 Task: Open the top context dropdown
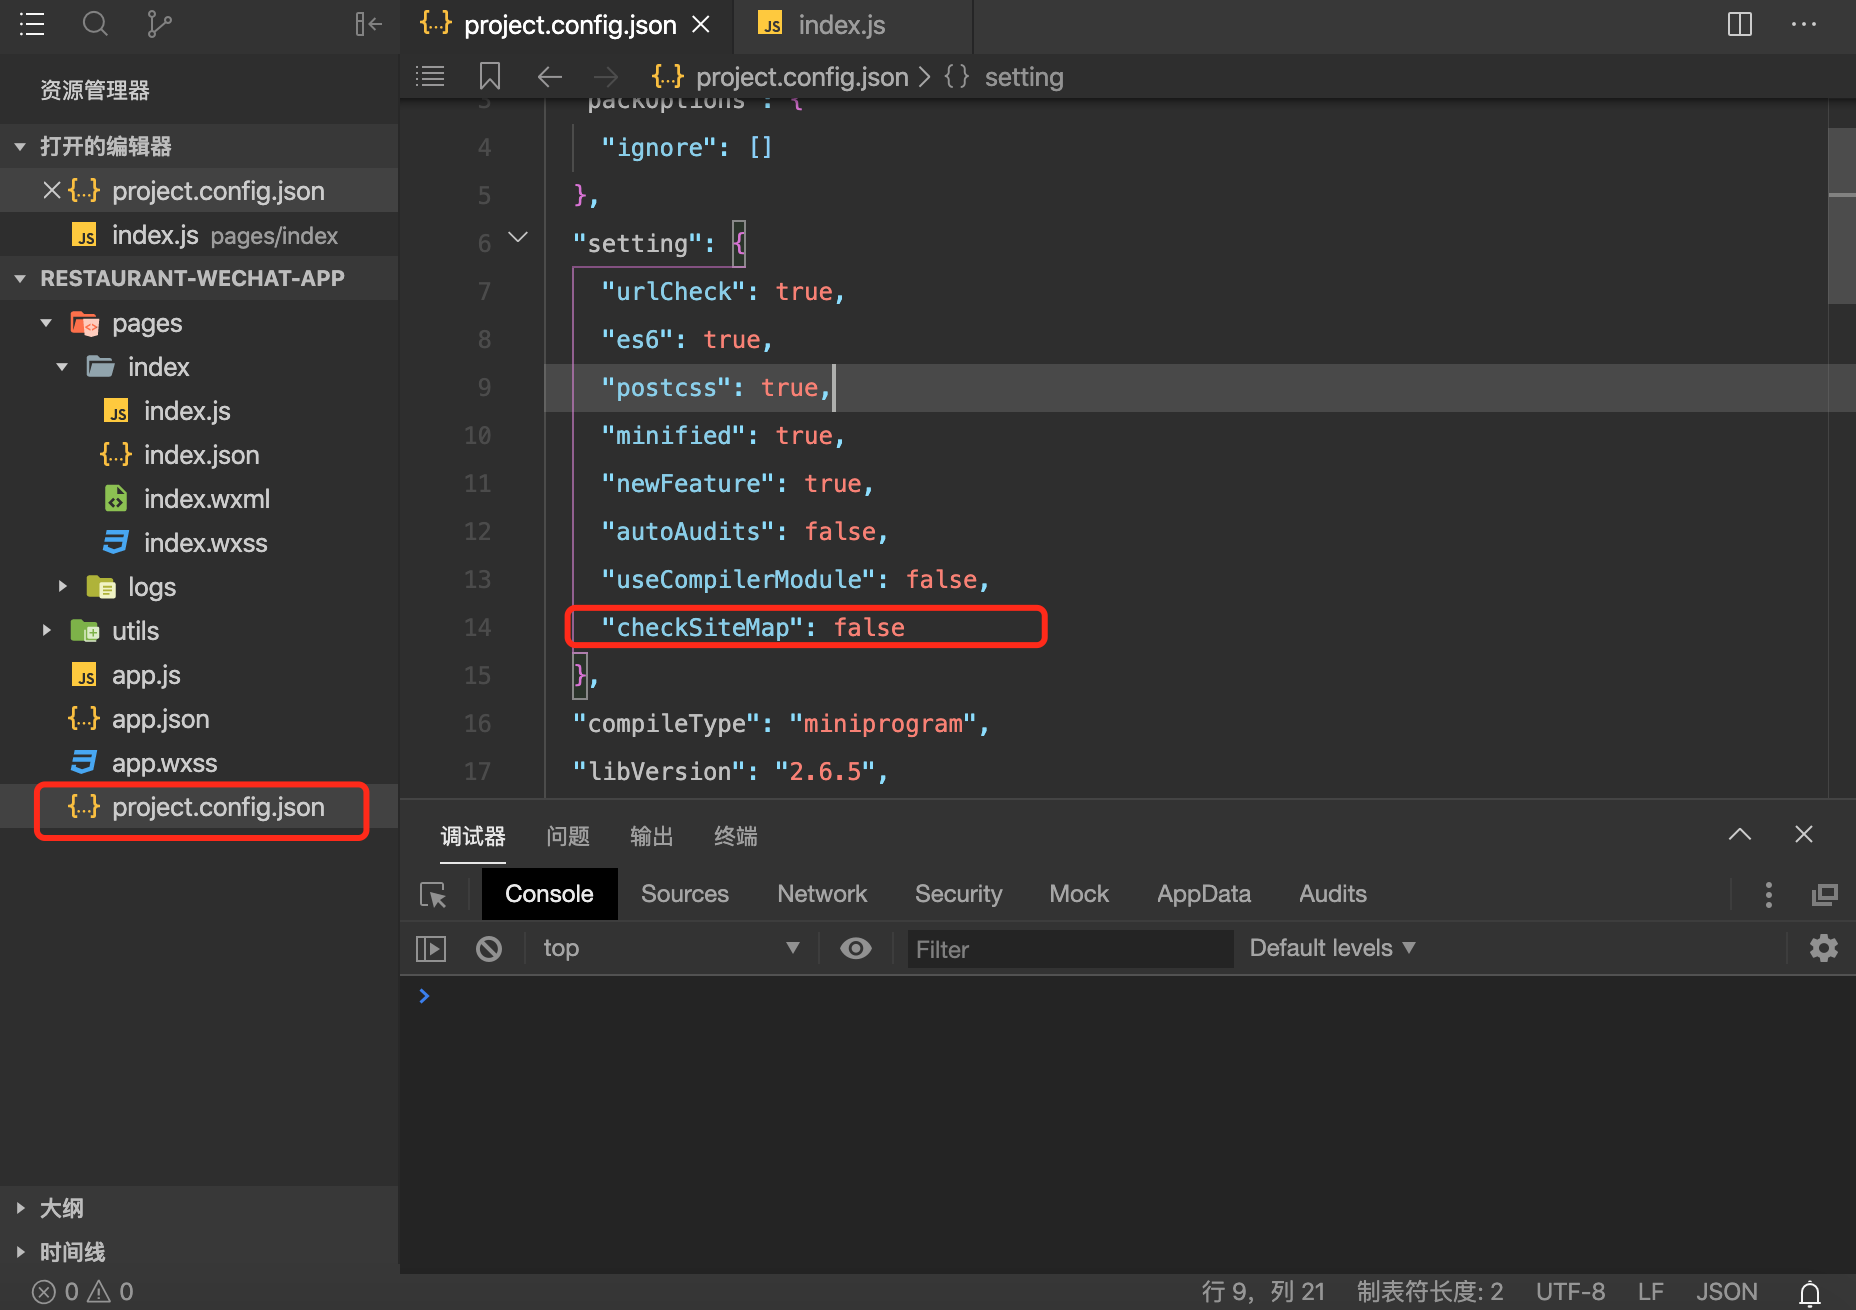click(x=671, y=948)
